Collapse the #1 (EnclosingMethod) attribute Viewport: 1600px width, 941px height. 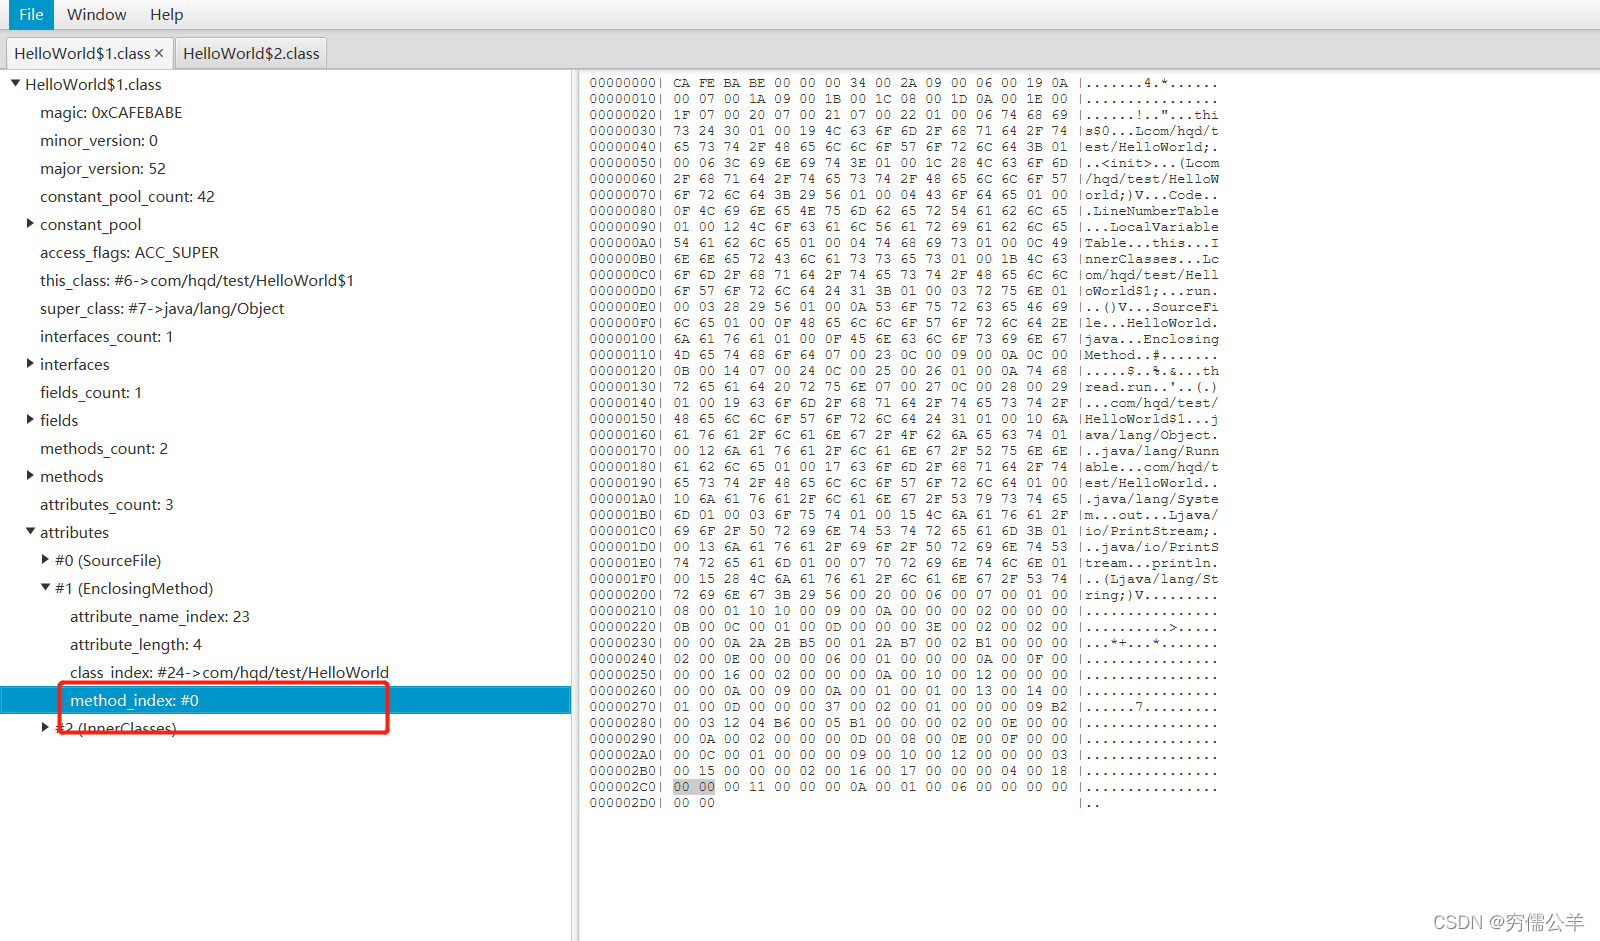click(x=45, y=588)
